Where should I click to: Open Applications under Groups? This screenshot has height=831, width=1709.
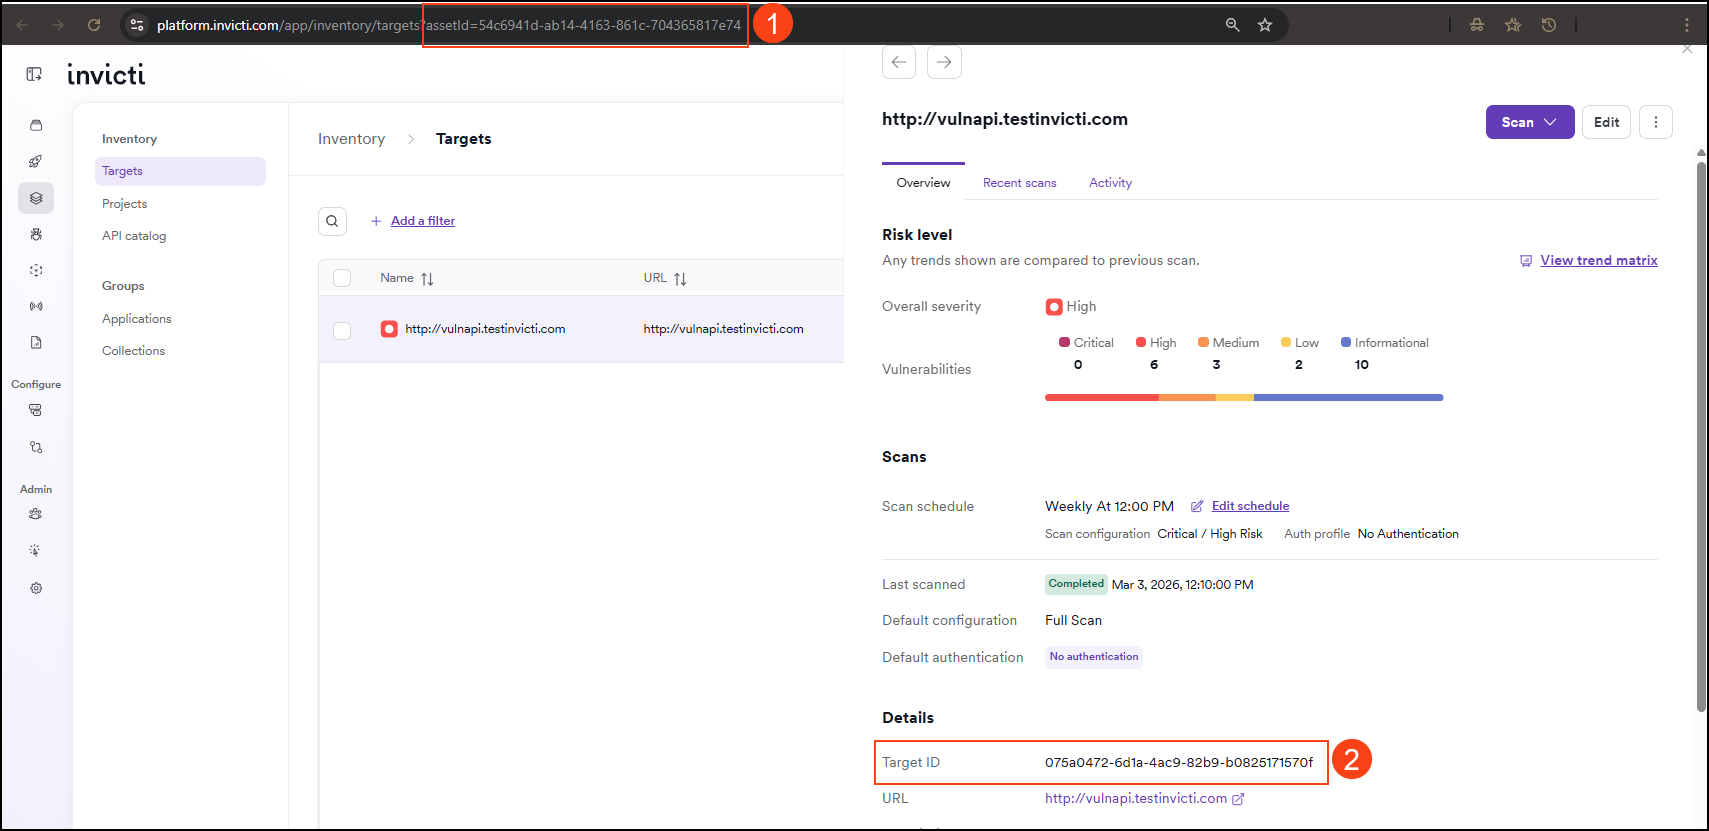click(136, 319)
